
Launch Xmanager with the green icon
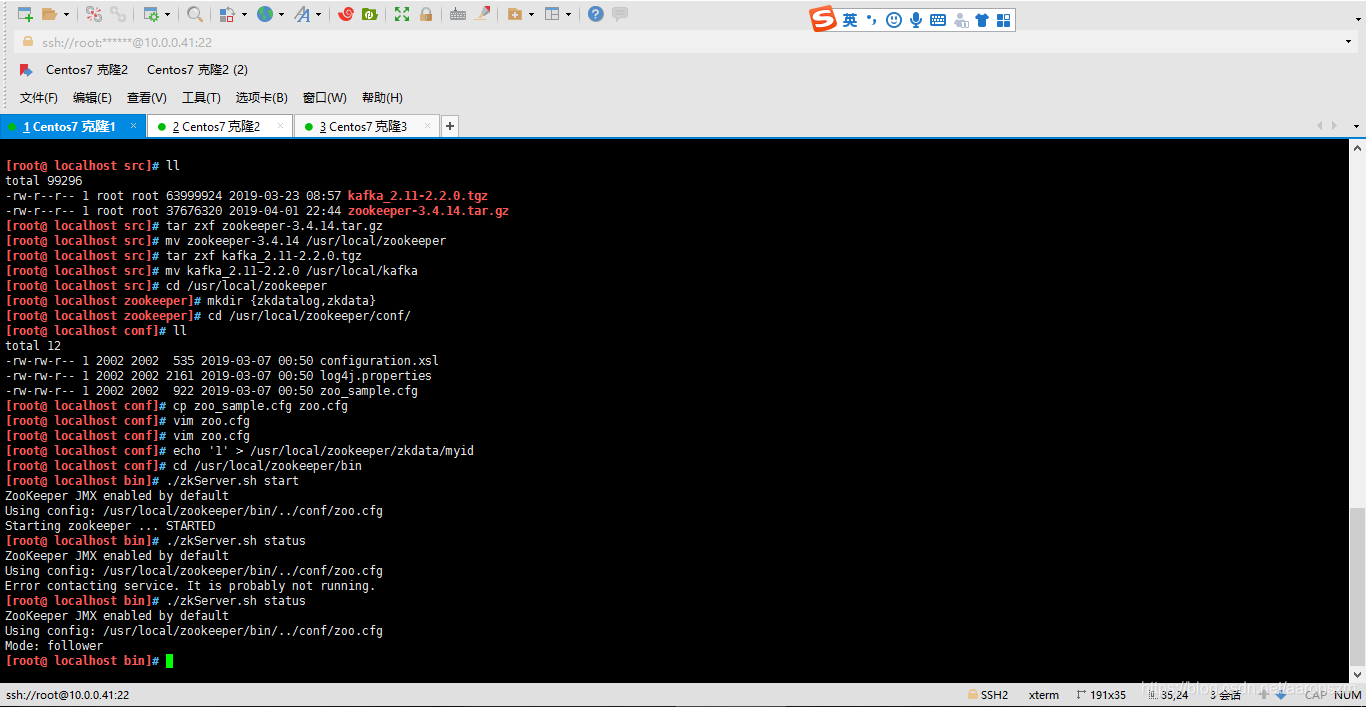[370, 14]
